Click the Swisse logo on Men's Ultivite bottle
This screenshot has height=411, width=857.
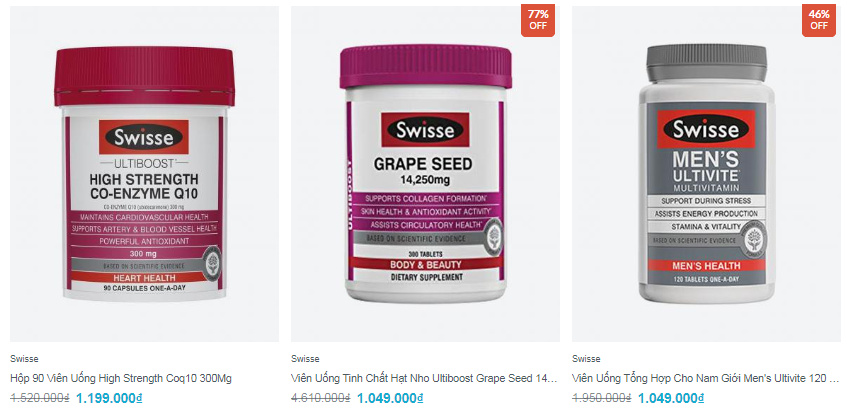click(x=706, y=130)
